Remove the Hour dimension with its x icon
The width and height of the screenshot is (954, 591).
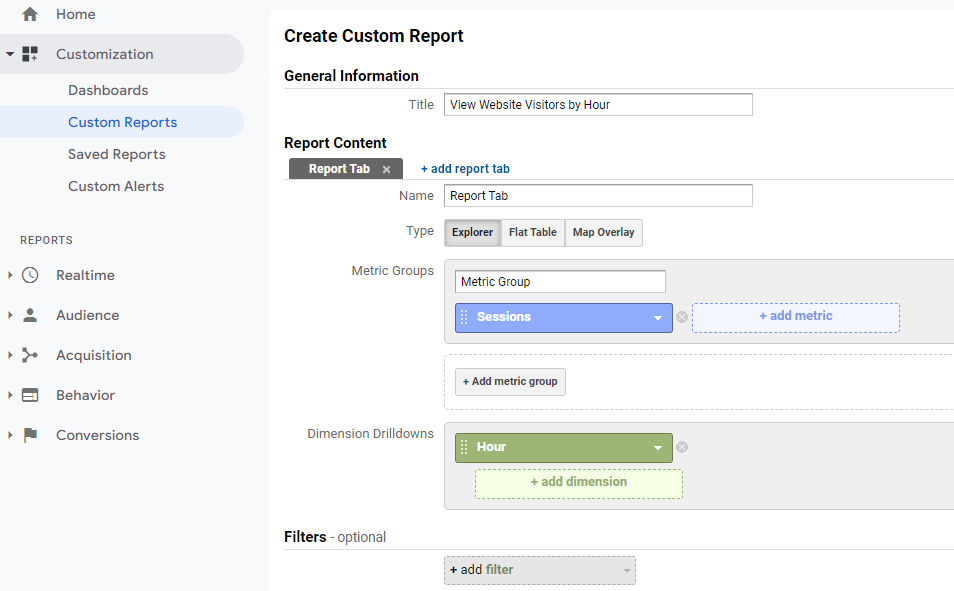pyautogui.click(x=682, y=447)
